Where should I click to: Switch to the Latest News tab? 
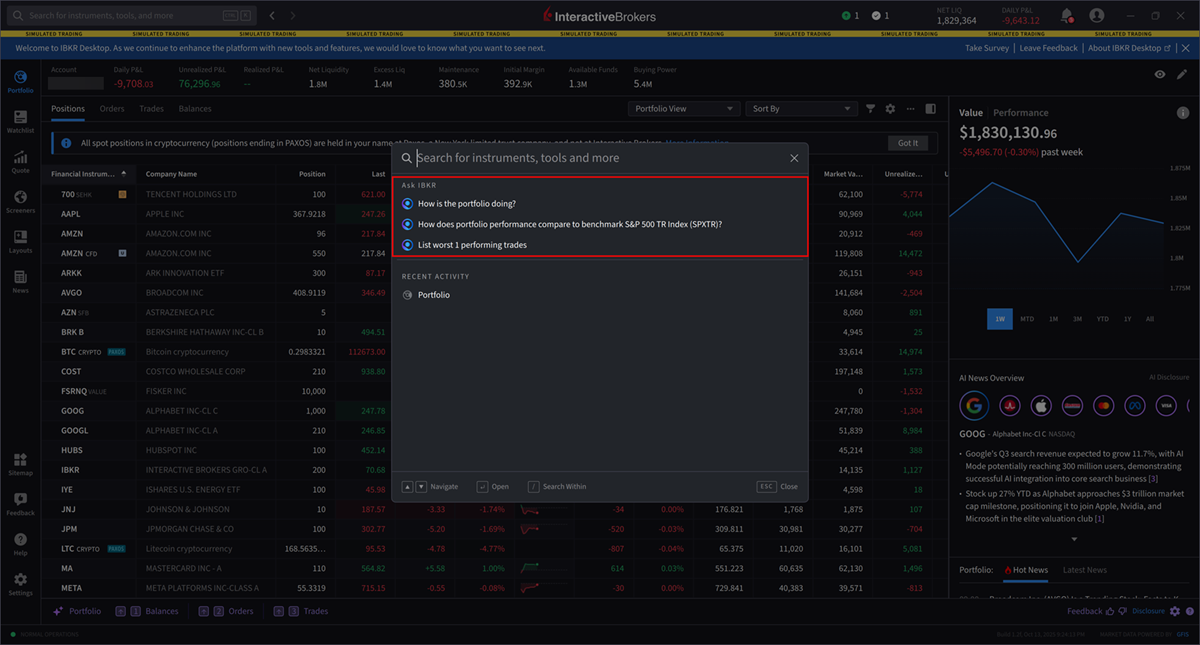click(x=1085, y=570)
